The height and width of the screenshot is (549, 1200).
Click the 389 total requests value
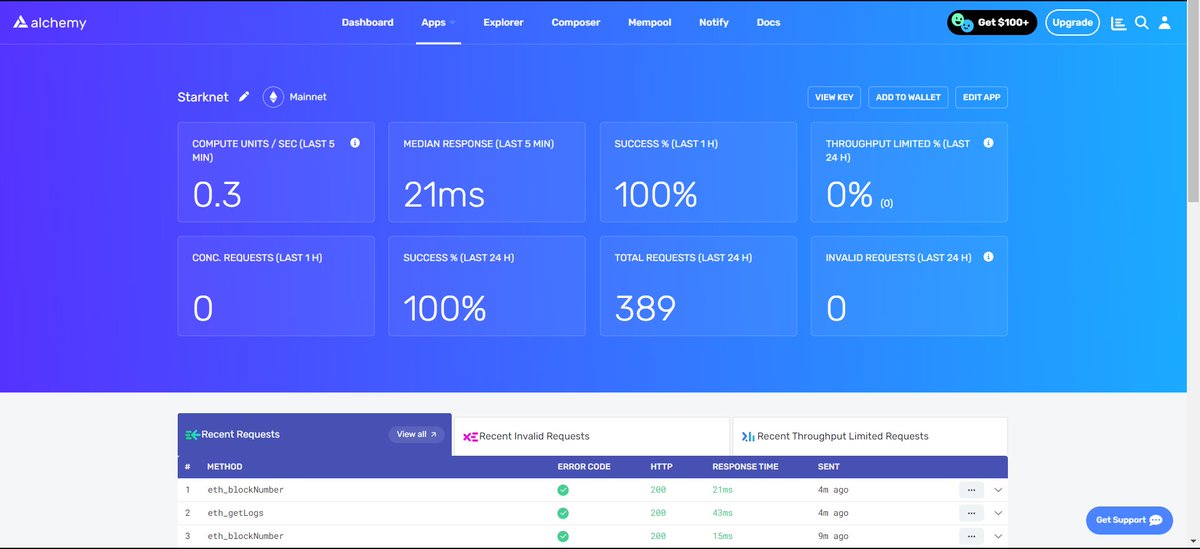coord(645,308)
